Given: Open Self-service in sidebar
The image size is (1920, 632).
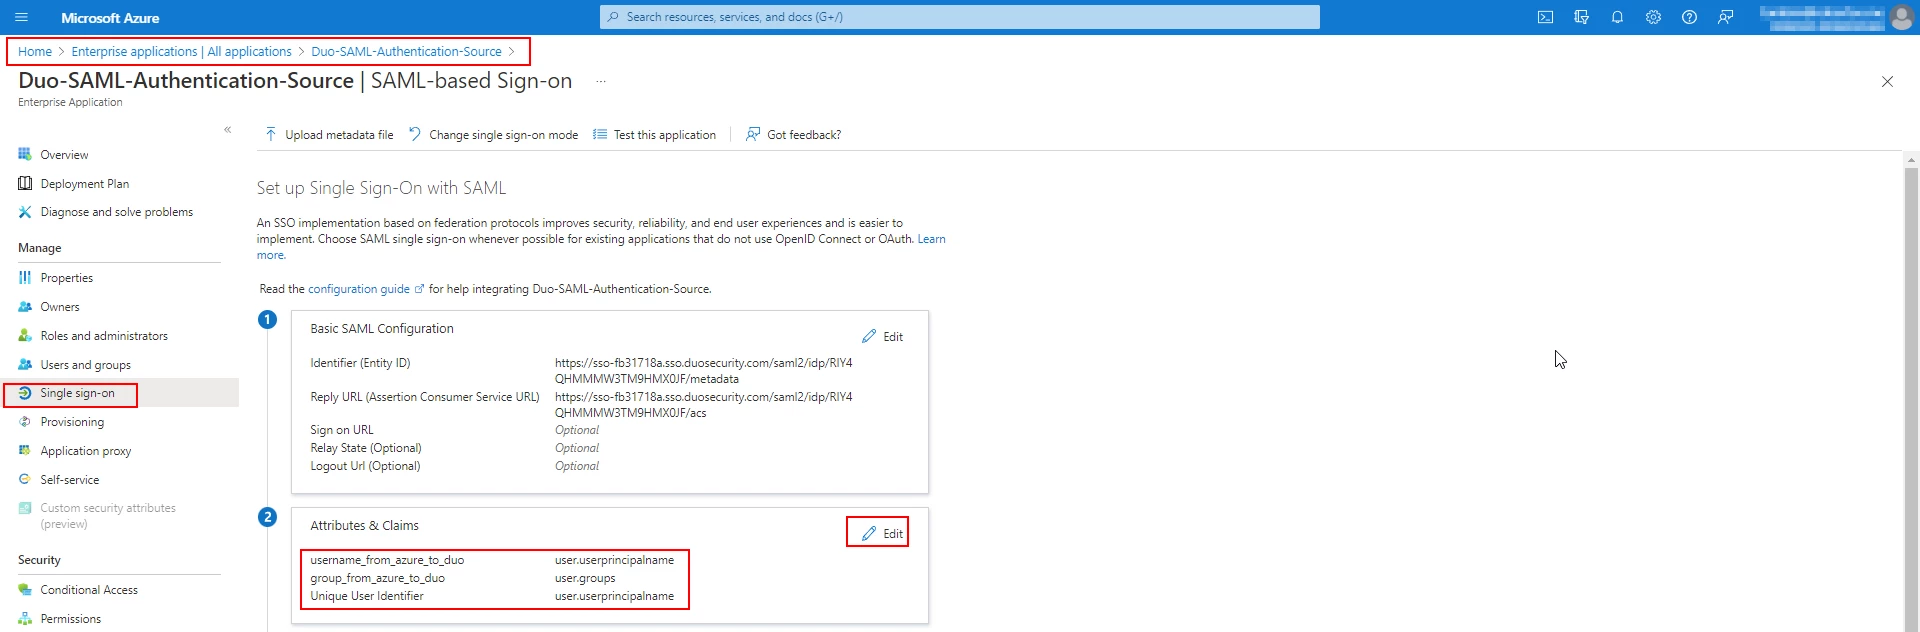Looking at the screenshot, I should (x=69, y=480).
